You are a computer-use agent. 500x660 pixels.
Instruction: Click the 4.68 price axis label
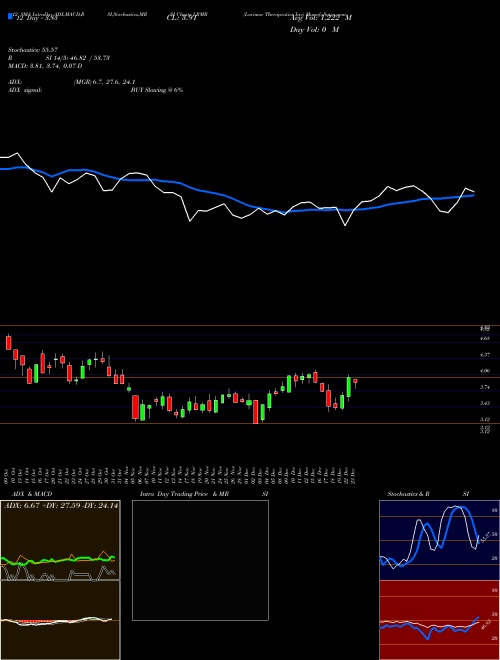(x=485, y=338)
